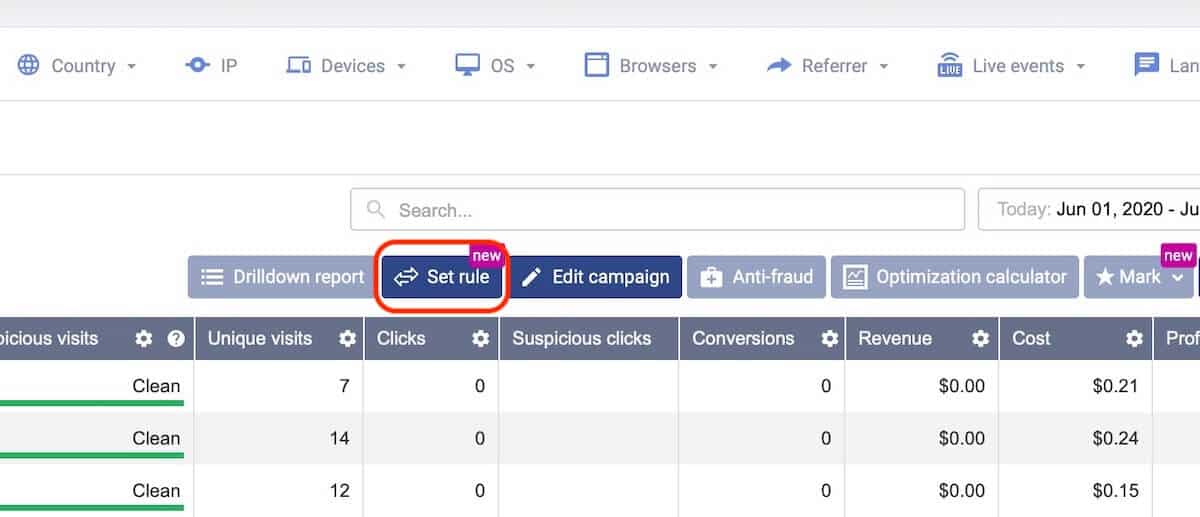Open the Drilldown report
The image size is (1200, 517).
[282, 277]
